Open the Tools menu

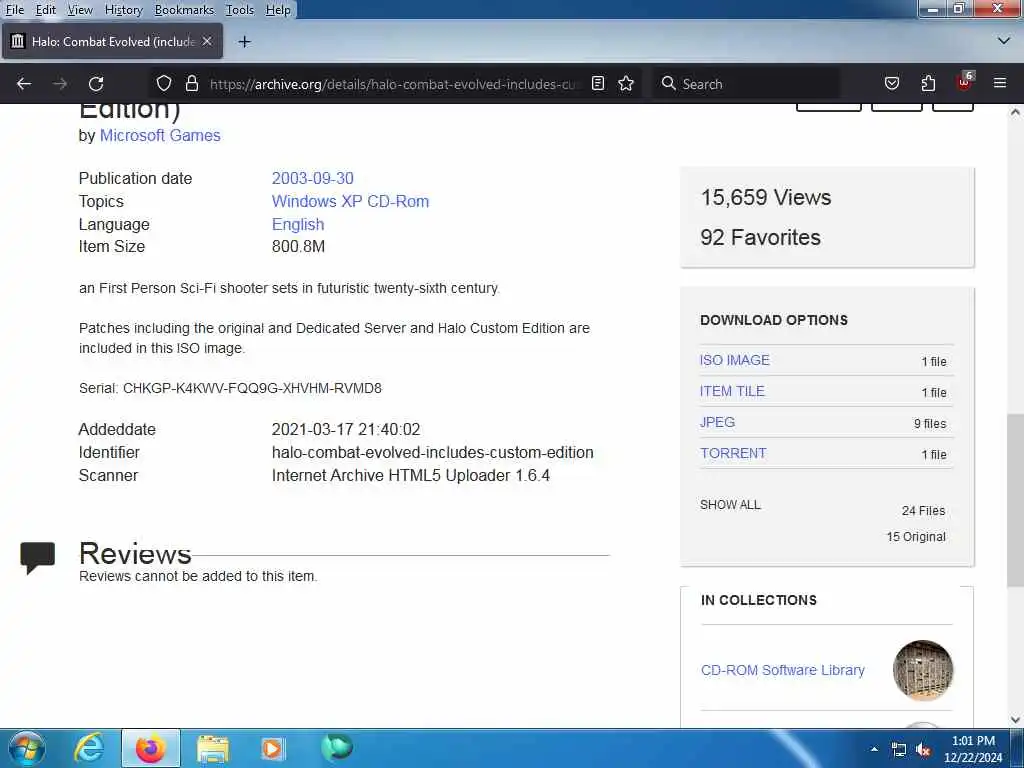coord(240,10)
